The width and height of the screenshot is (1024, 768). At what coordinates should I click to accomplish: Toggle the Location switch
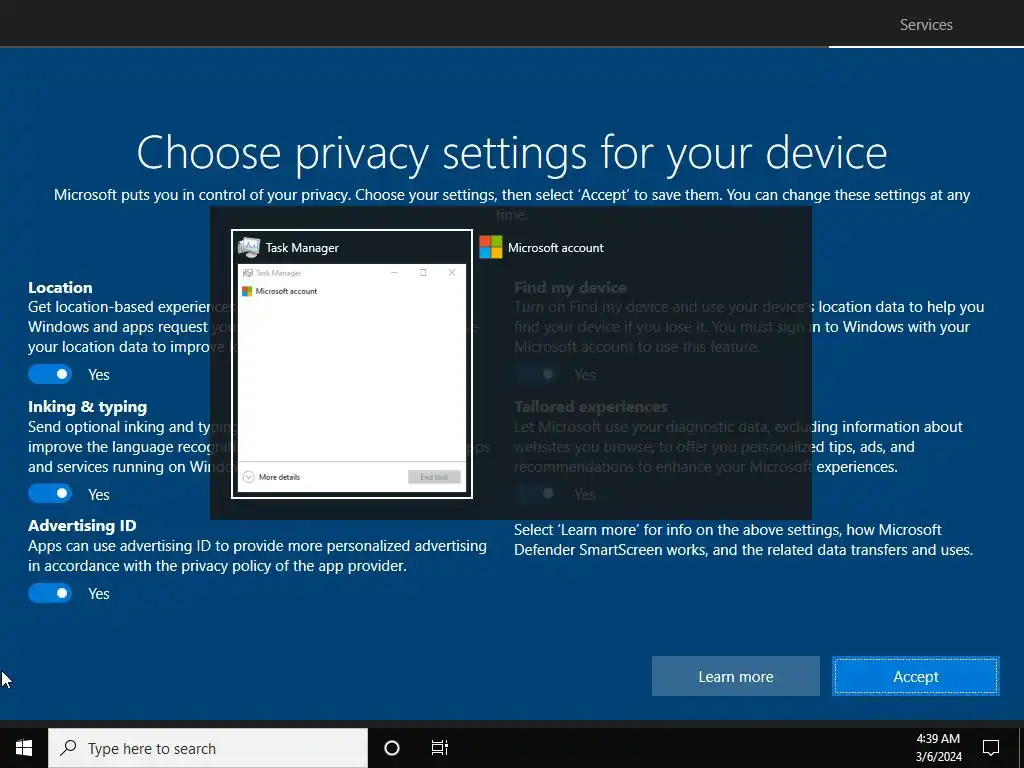tap(50, 374)
